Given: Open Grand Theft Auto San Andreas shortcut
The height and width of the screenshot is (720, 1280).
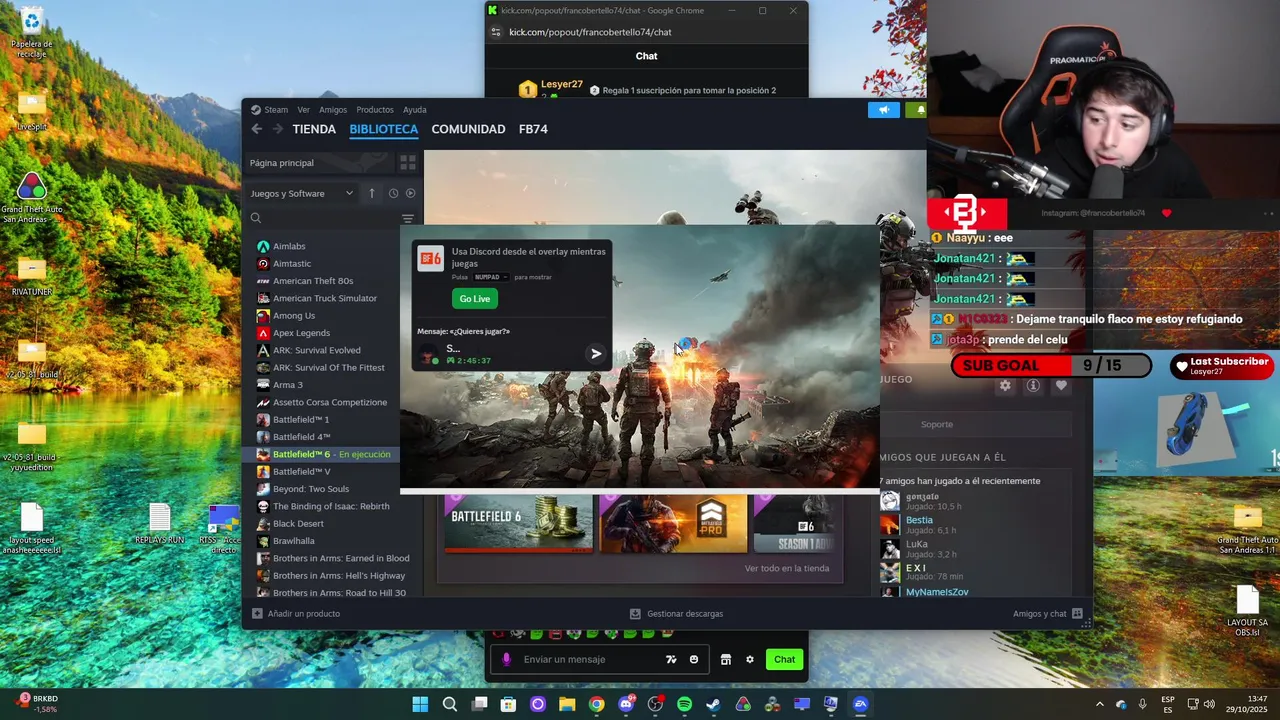Looking at the screenshot, I should click(x=32, y=198).
